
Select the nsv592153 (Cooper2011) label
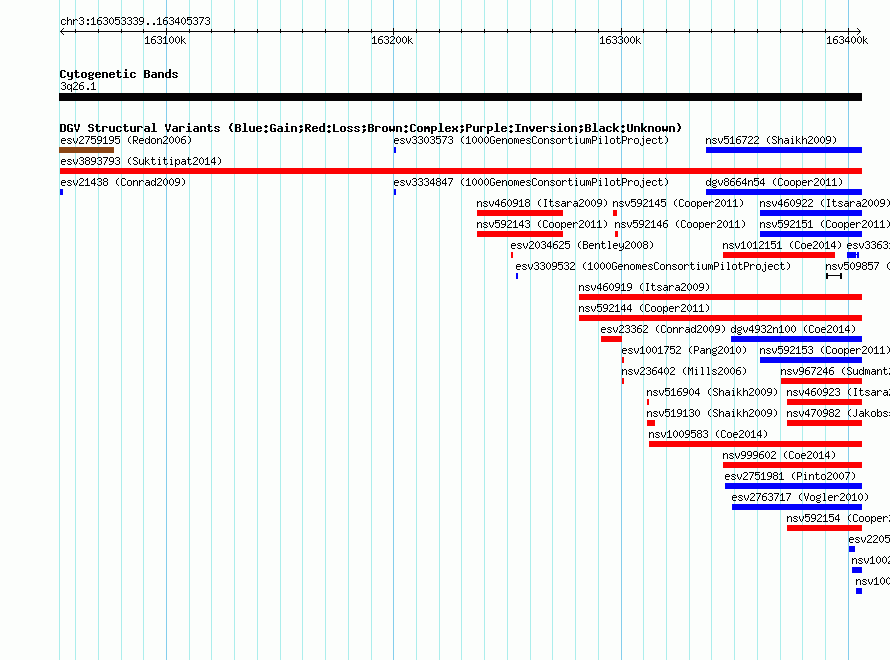[x=824, y=350]
